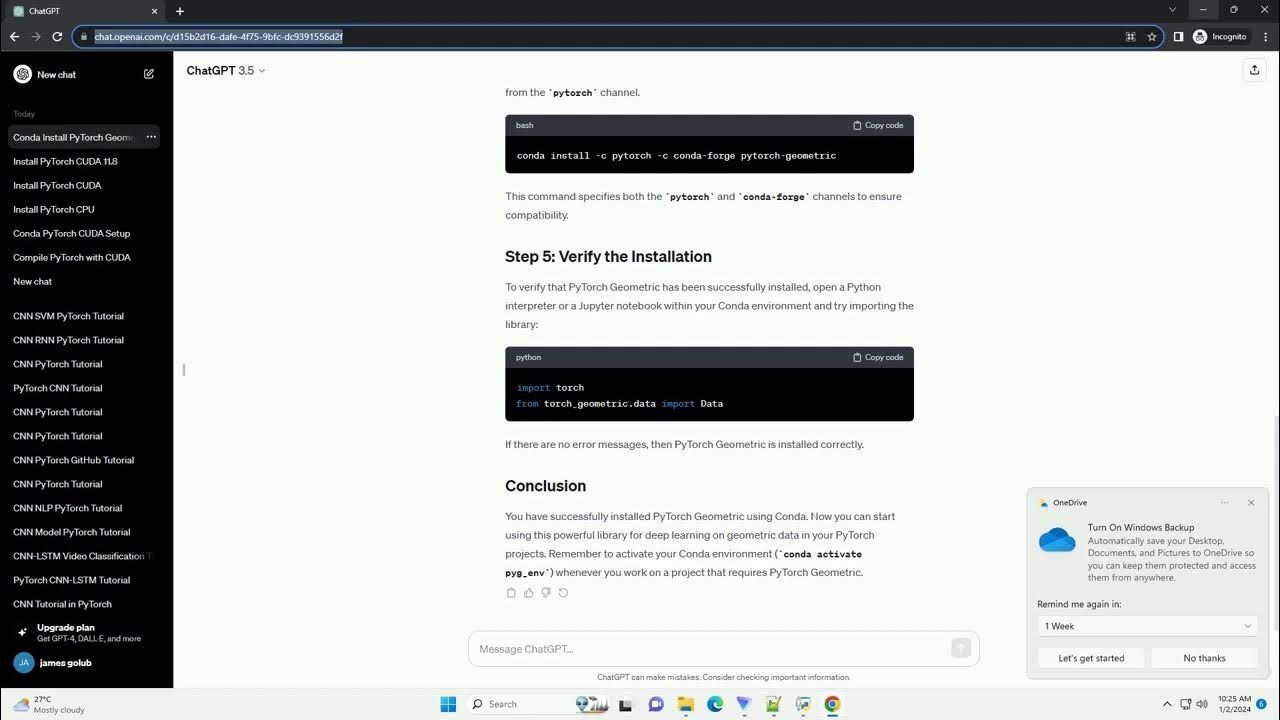Toggle the sidebar collapse handle
This screenshot has width=1280, height=720.
tap(184, 370)
